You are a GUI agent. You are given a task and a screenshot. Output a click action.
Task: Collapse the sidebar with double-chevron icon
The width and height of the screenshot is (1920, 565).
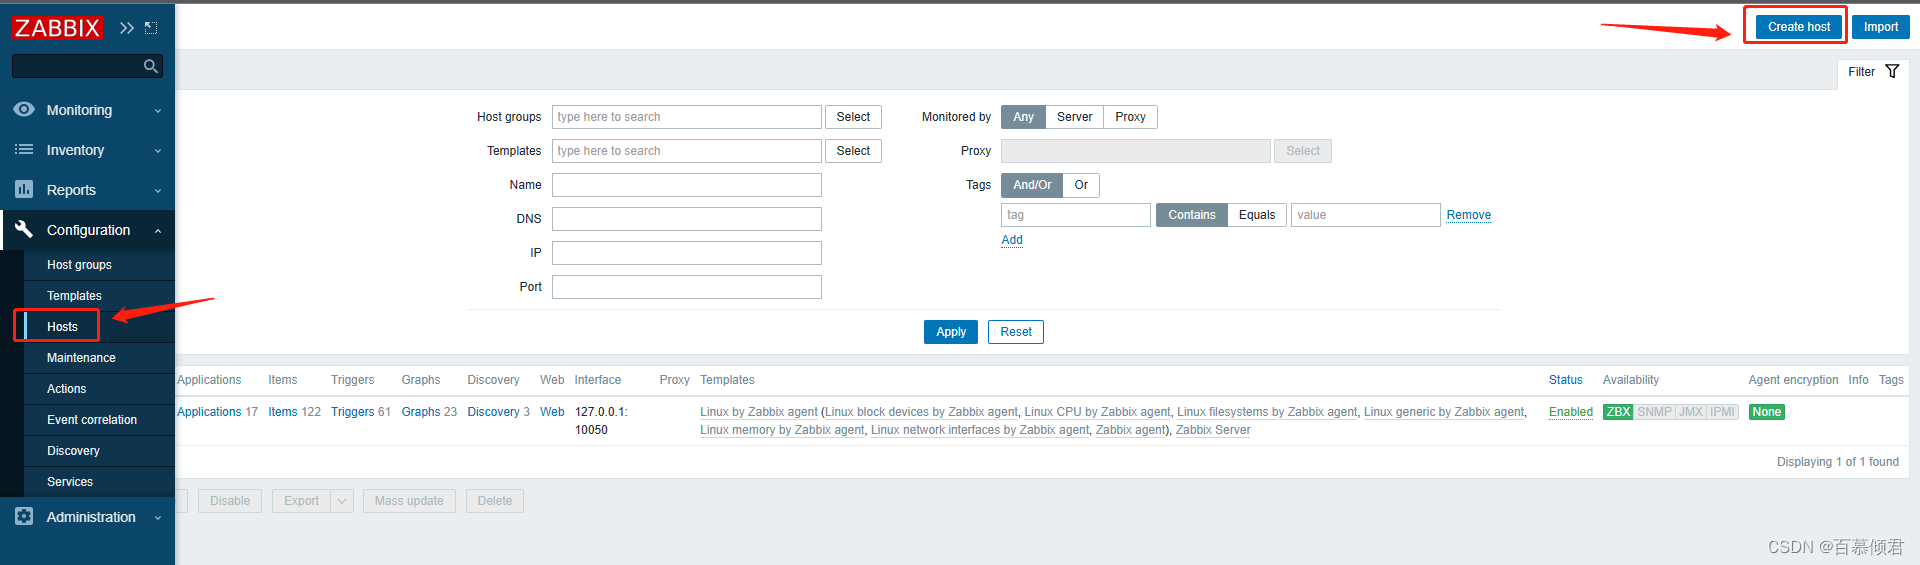tap(127, 28)
